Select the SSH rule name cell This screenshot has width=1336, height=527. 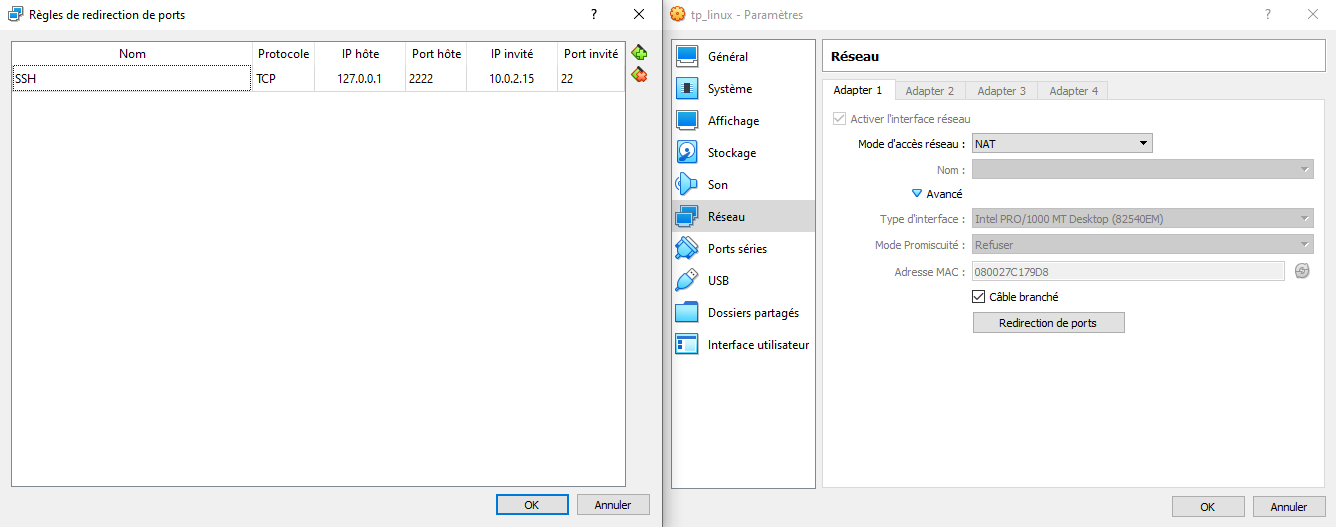(x=131, y=78)
